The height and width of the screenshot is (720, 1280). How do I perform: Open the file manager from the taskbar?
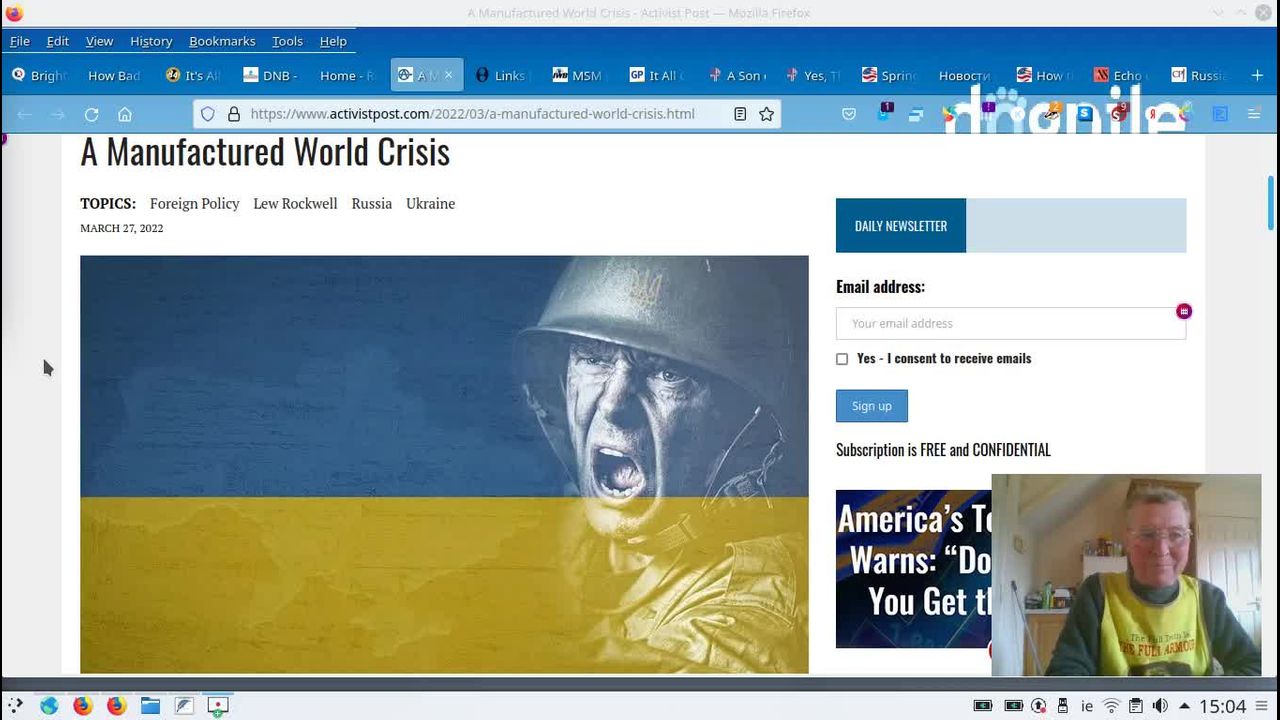150,706
